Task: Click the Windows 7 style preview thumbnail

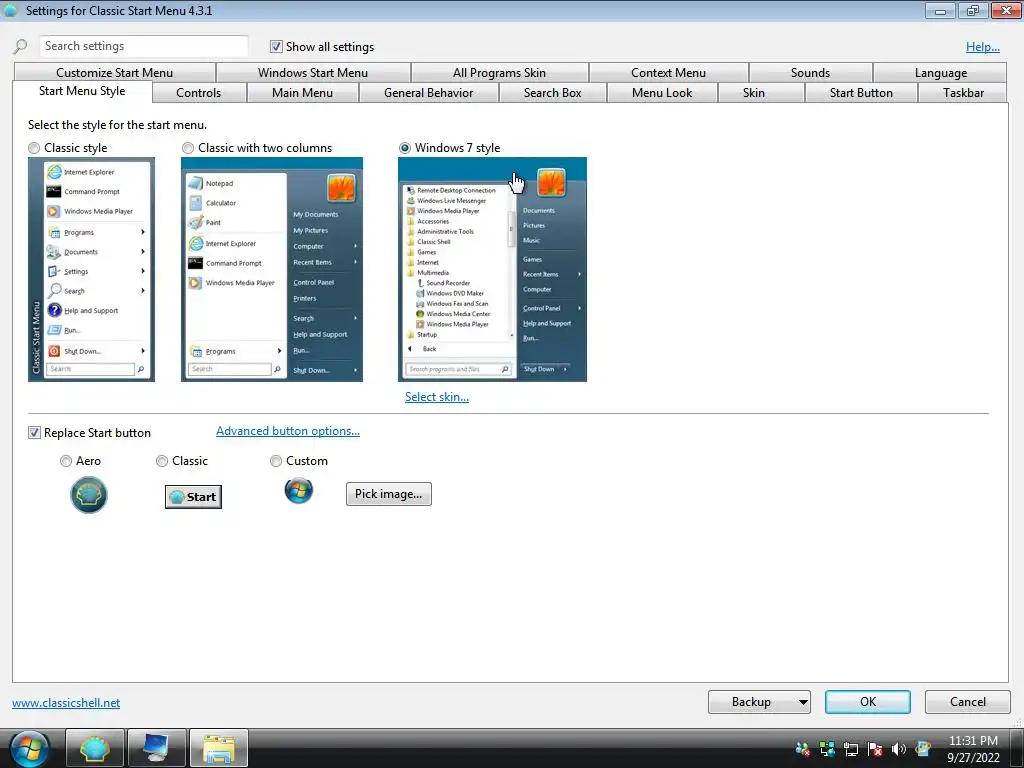Action: (x=492, y=269)
